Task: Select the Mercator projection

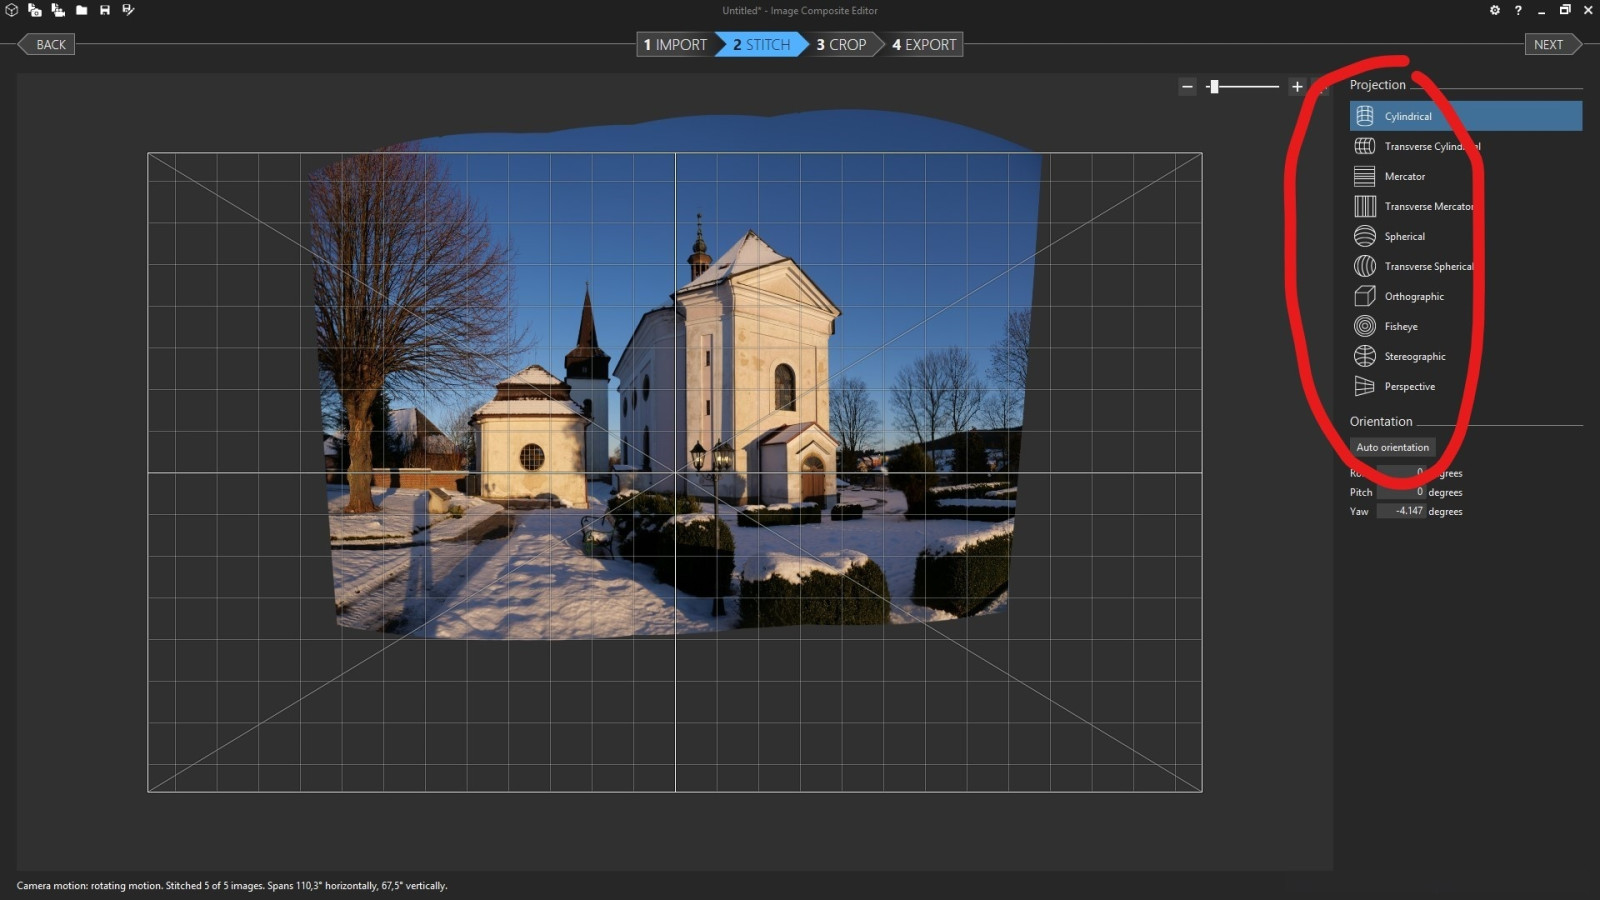Action: (x=1404, y=177)
